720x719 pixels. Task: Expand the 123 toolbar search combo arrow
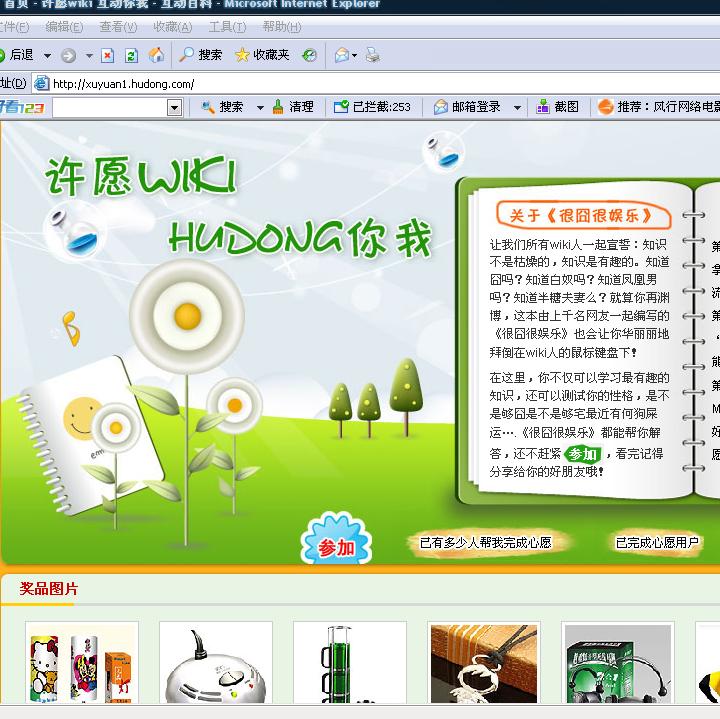174,108
